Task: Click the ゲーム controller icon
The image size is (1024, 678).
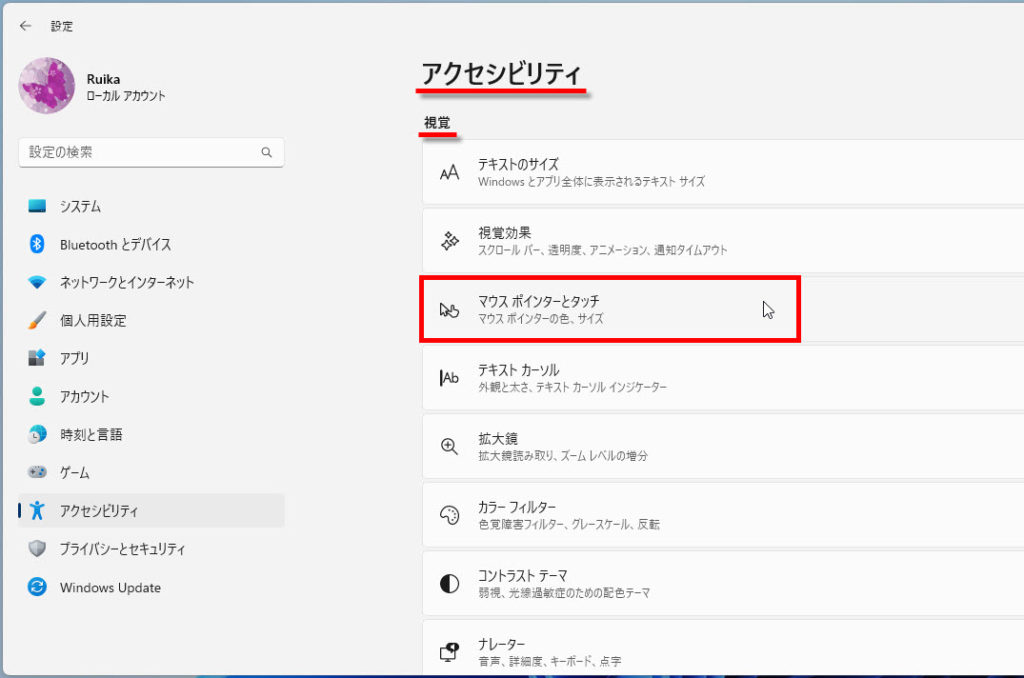Action: [x=37, y=472]
